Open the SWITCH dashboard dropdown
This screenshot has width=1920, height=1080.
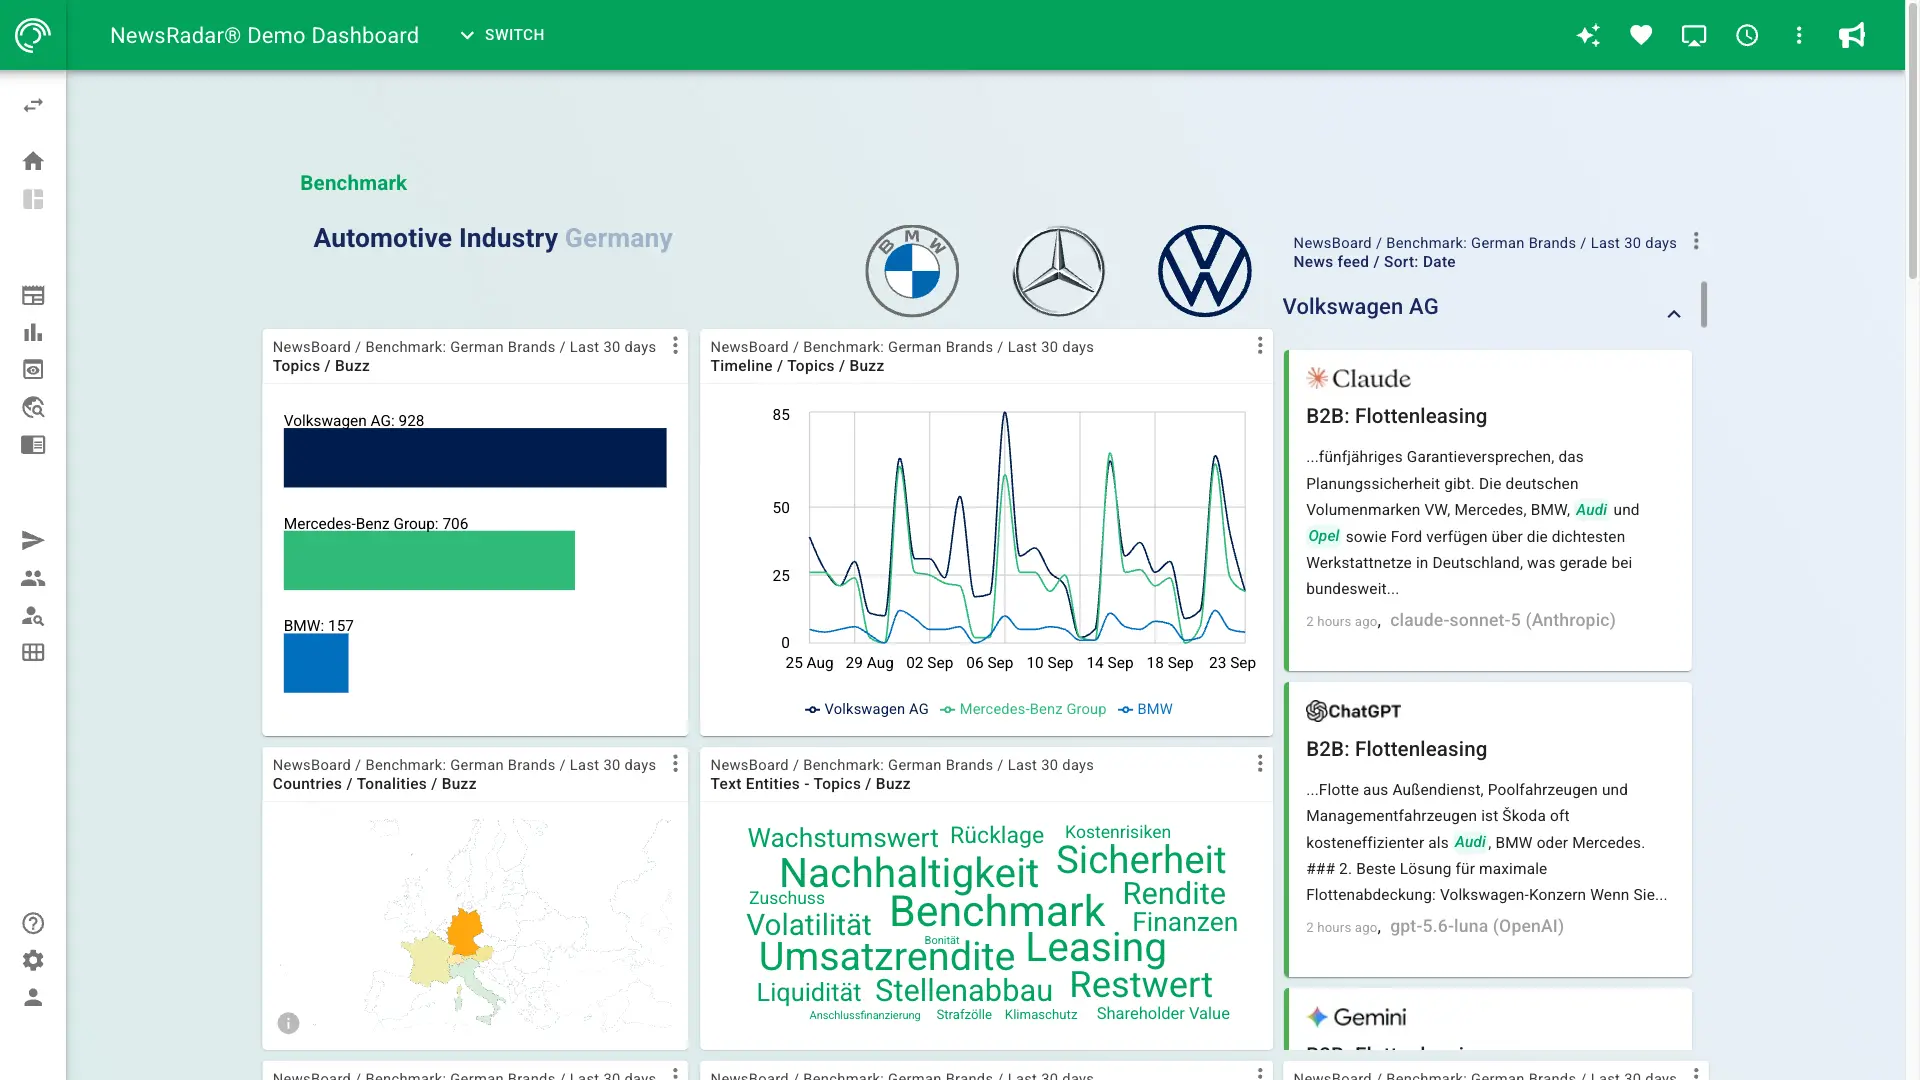[x=502, y=35]
